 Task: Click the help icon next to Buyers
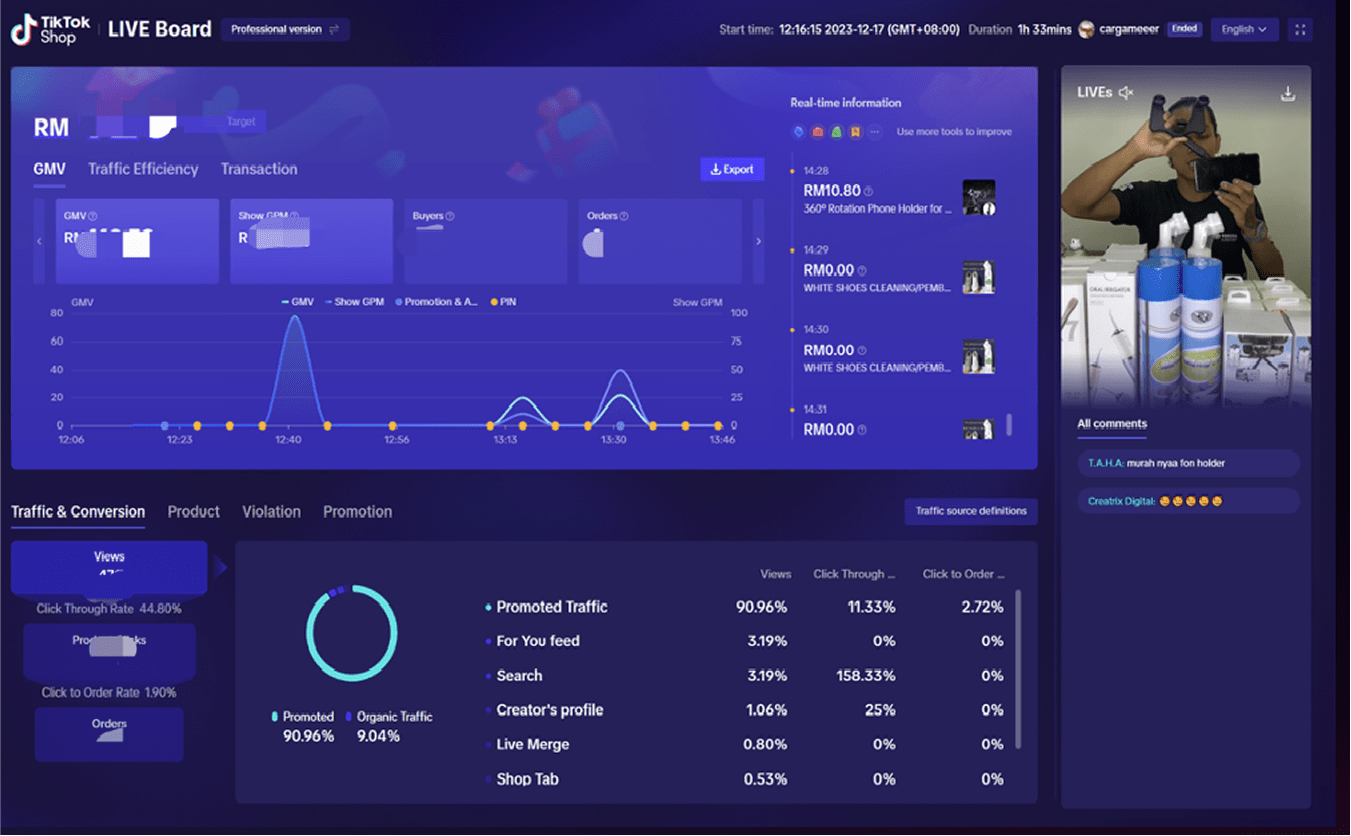tap(450, 216)
